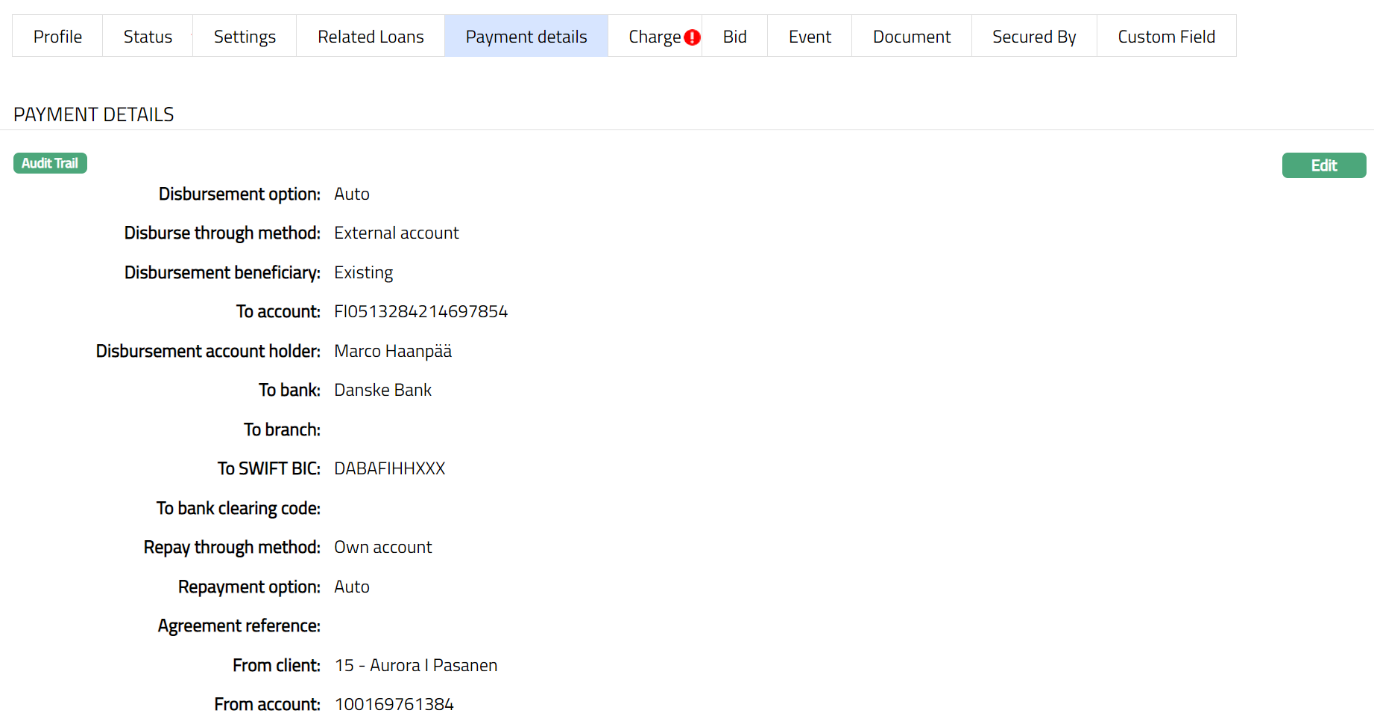Go to the Settings tab
Viewport: 1374px width, 728px height.
coord(245,37)
